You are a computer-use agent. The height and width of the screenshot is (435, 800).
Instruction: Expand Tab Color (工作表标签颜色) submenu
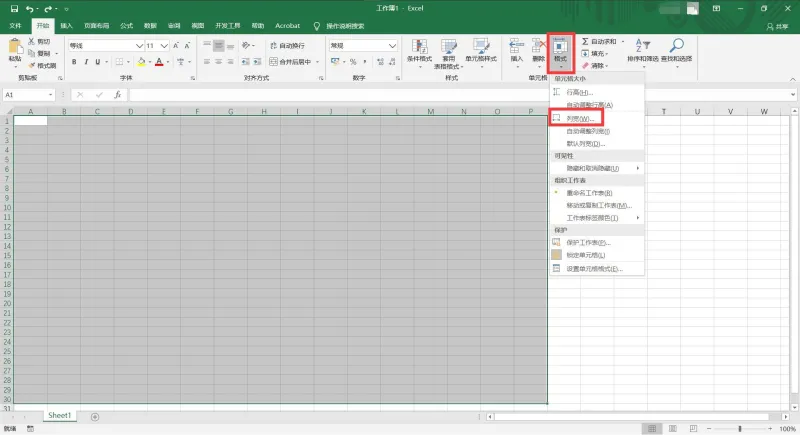click(x=596, y=218)
